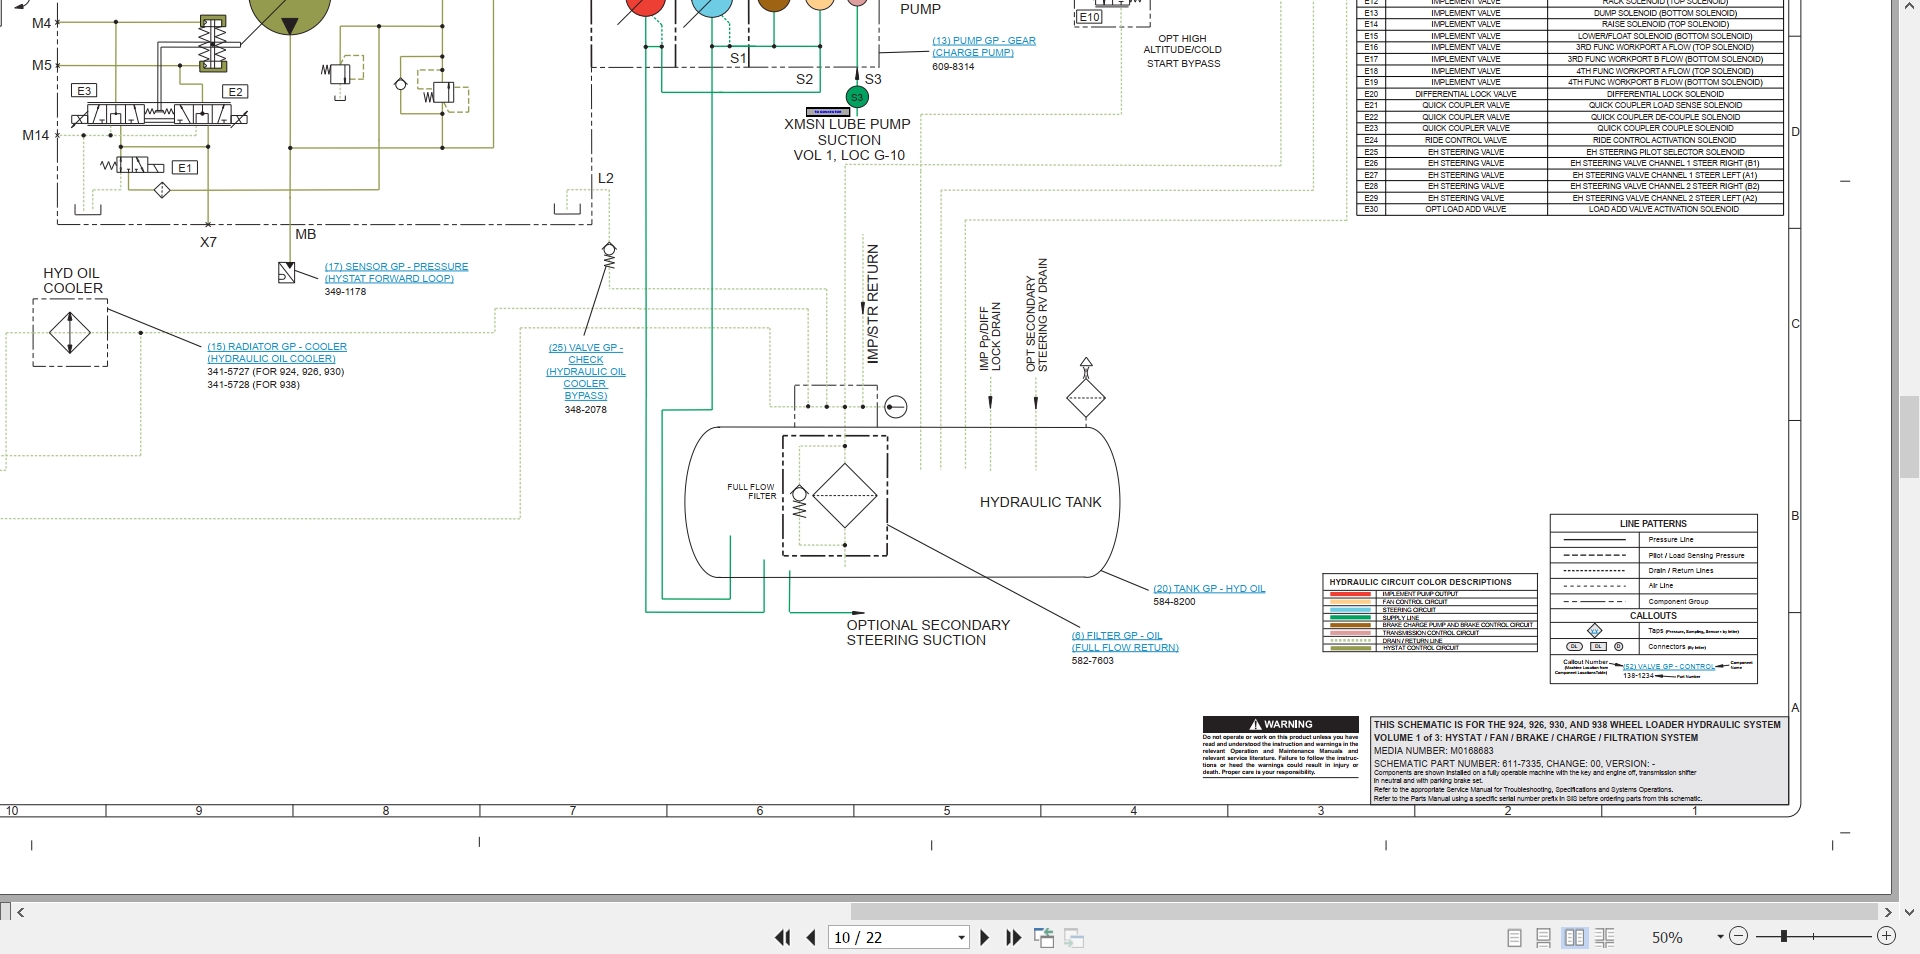Click the horizontal scrollbar right arrow
This screenshot has height=954, width=1920.
coord(1888,912)
